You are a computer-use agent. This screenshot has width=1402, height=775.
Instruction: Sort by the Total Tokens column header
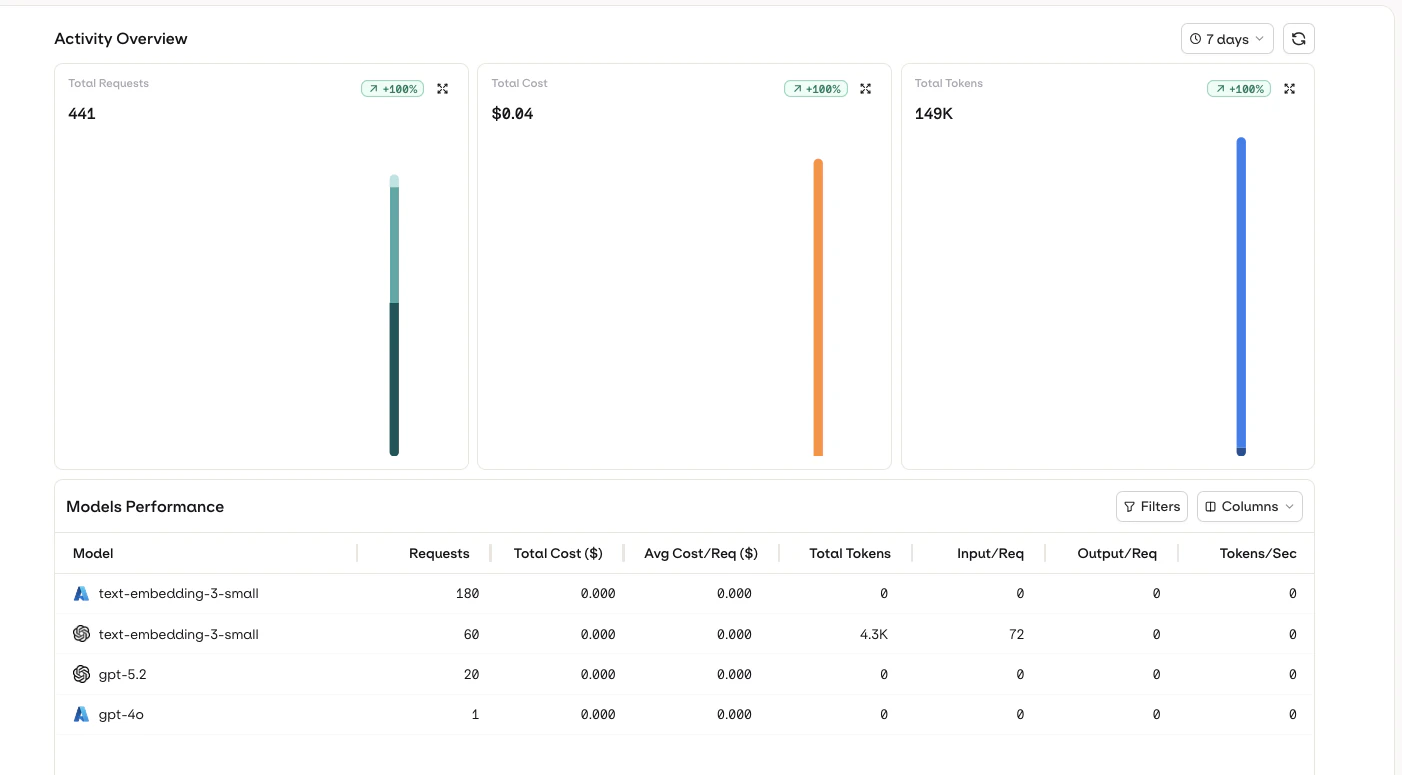pos(850,554)
